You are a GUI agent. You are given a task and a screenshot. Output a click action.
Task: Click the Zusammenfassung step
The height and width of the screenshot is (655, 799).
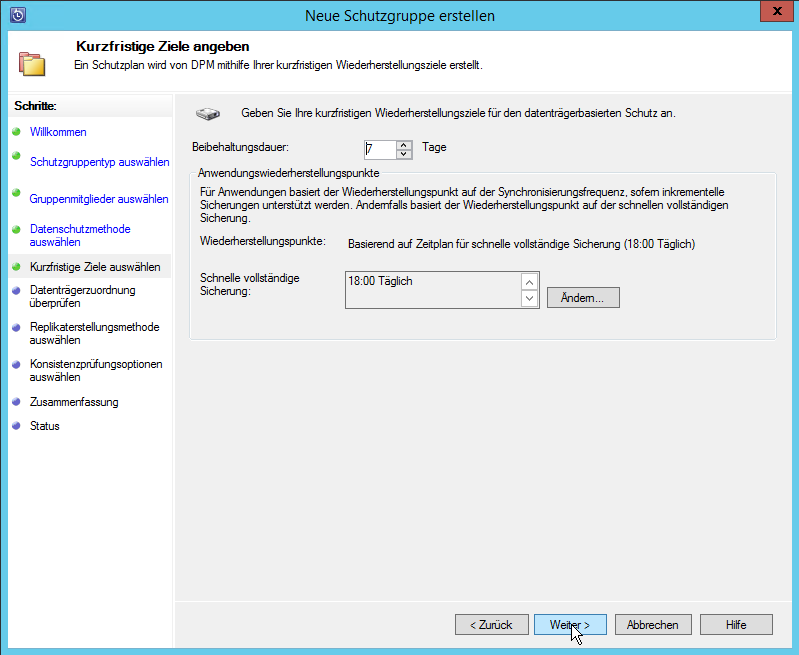pos(74,402)
